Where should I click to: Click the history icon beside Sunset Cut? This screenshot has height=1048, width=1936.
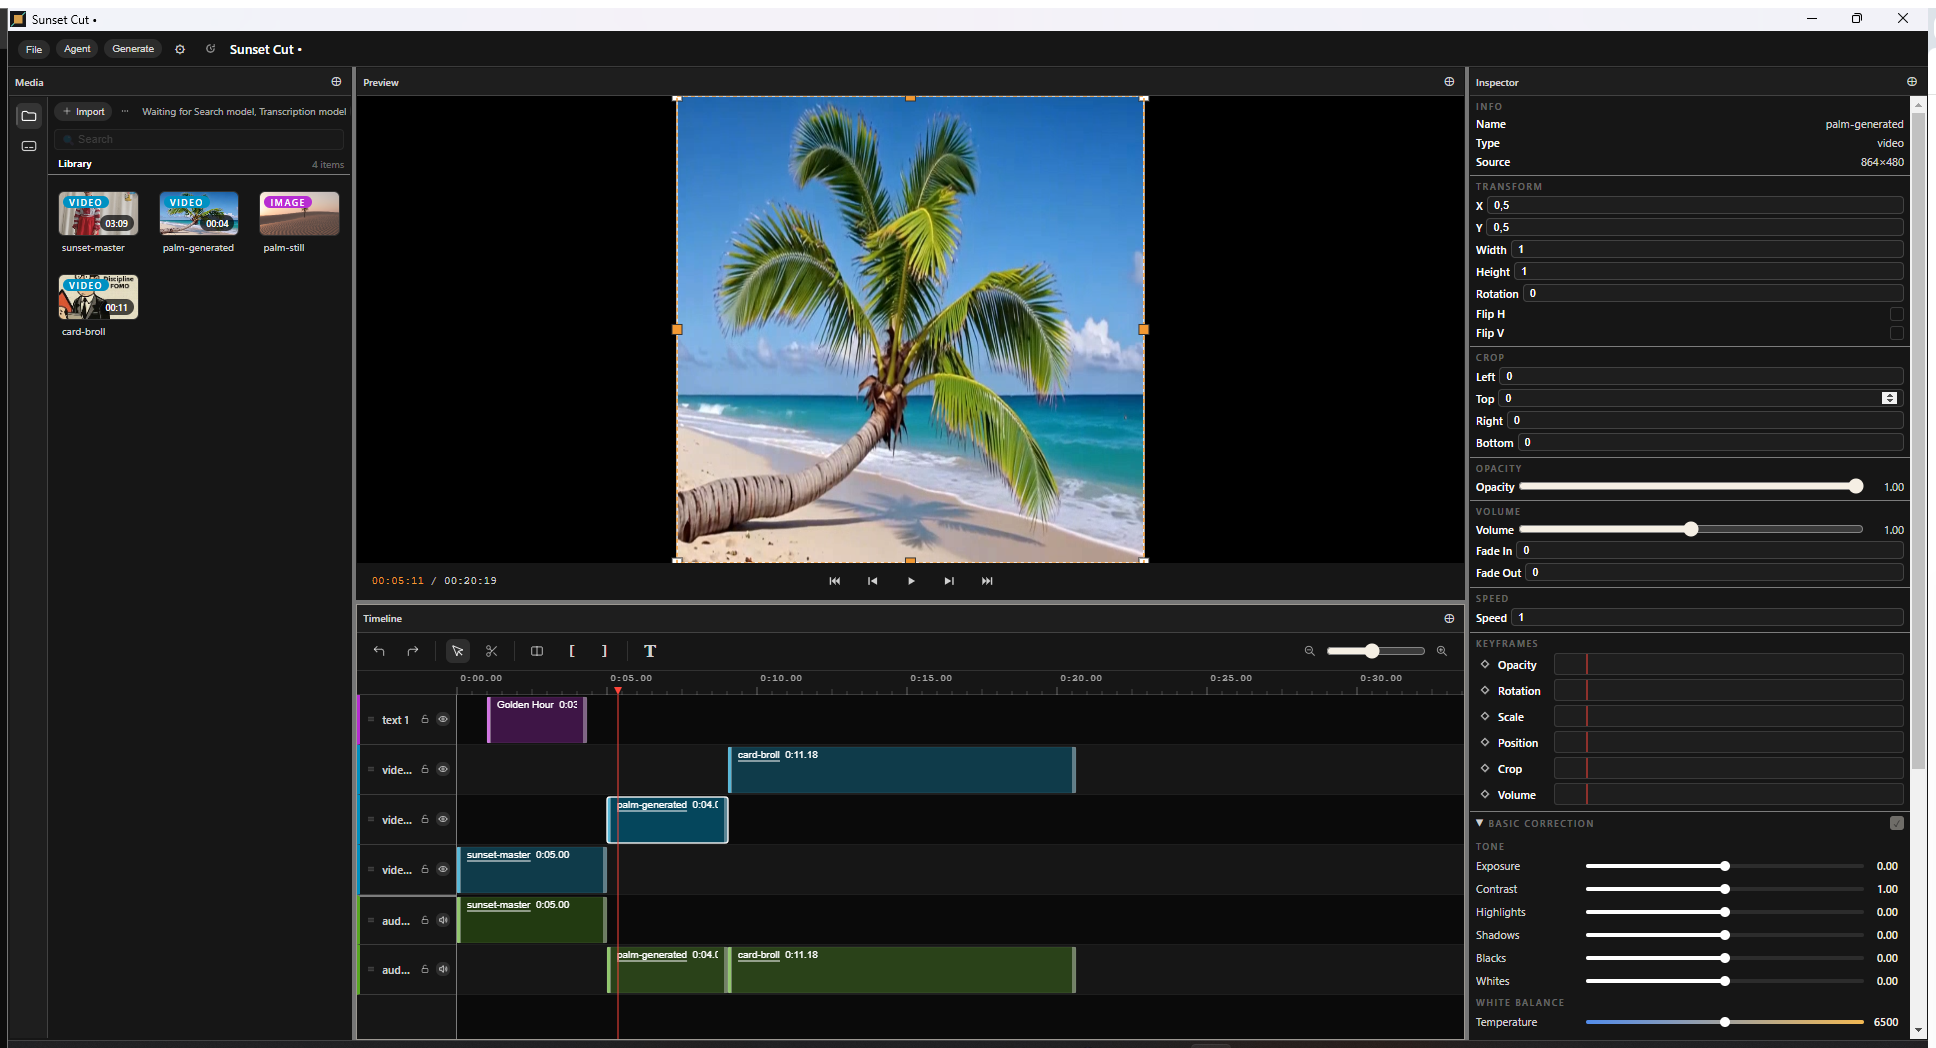[210, 49]
